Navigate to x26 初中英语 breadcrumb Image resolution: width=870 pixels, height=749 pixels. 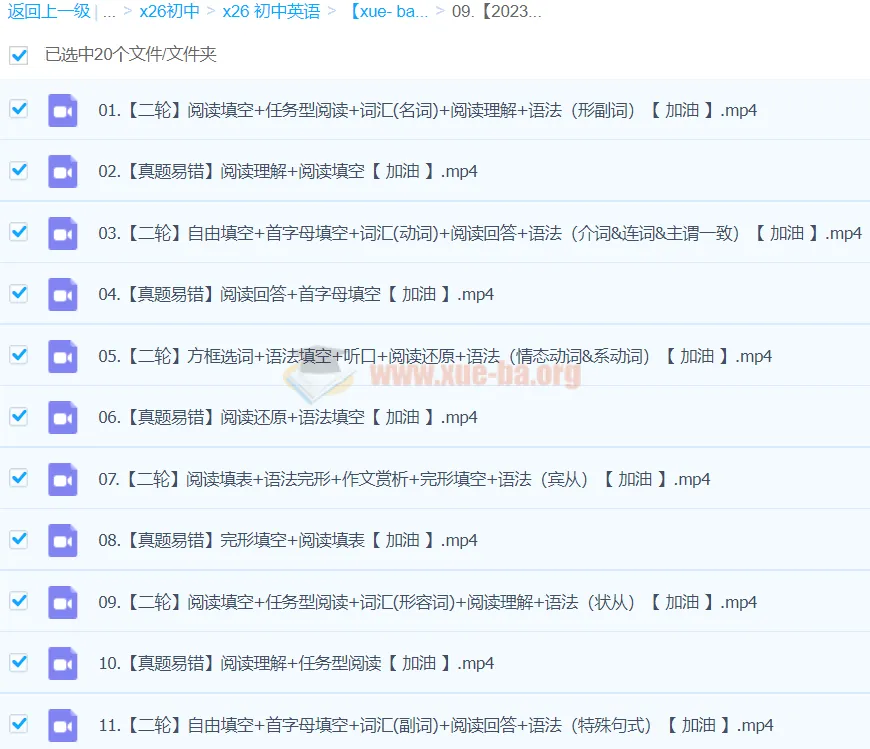tap(271, 11)
